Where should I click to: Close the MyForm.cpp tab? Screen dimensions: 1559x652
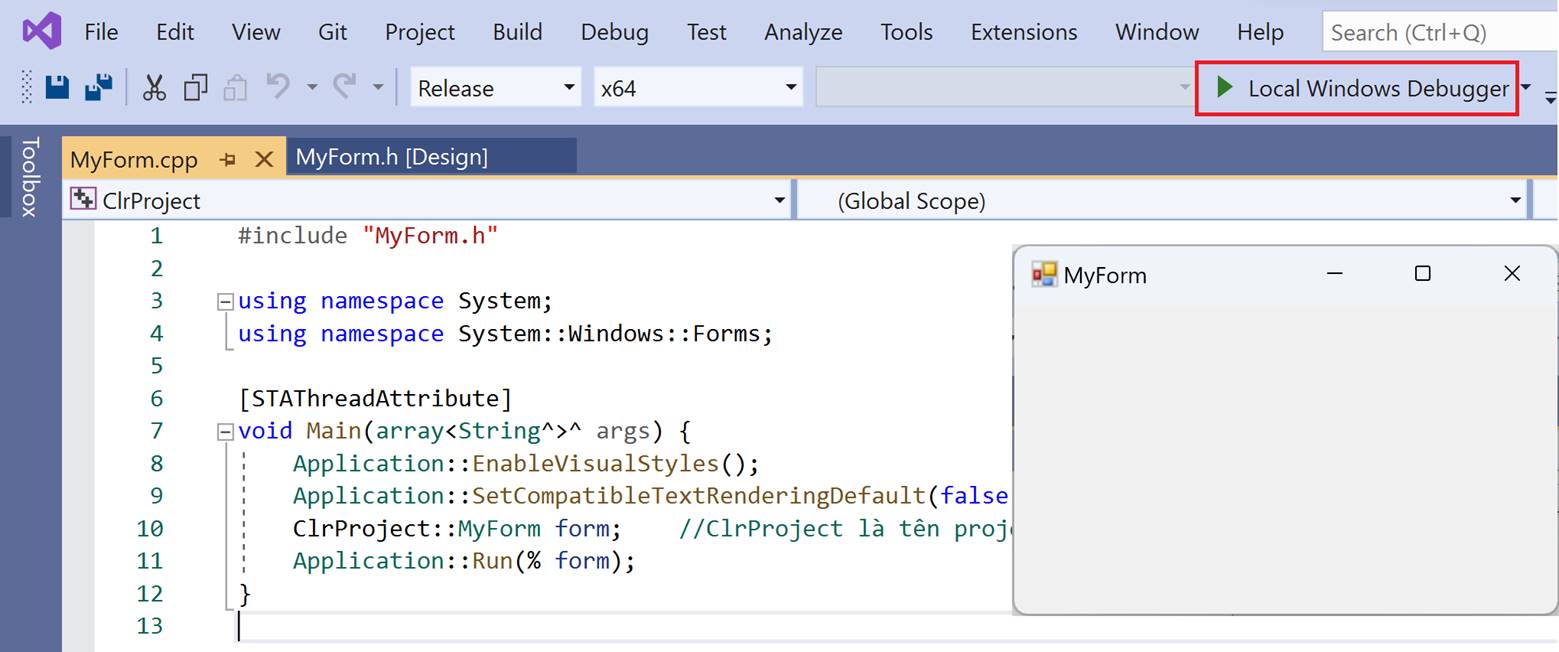[x=264, y=159]
